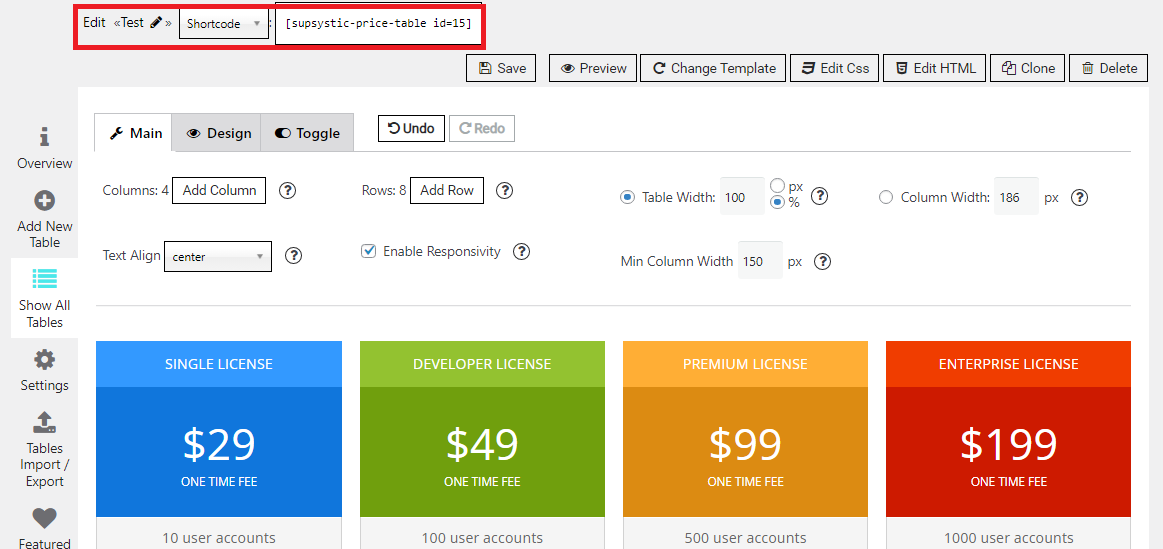Click the Tables Import / Export icon

coord(44,422)
